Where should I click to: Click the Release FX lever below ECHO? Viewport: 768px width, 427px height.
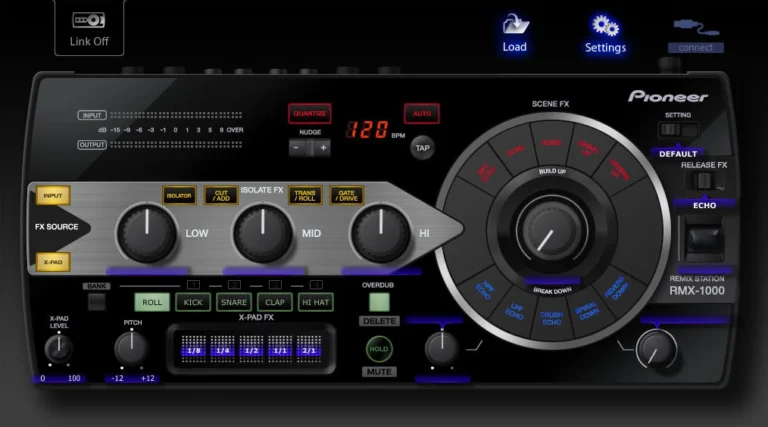coord(704,240)
